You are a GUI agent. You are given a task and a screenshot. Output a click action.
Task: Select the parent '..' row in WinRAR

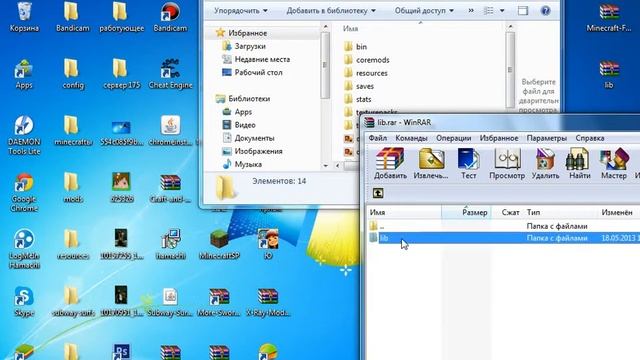[503, 226]
